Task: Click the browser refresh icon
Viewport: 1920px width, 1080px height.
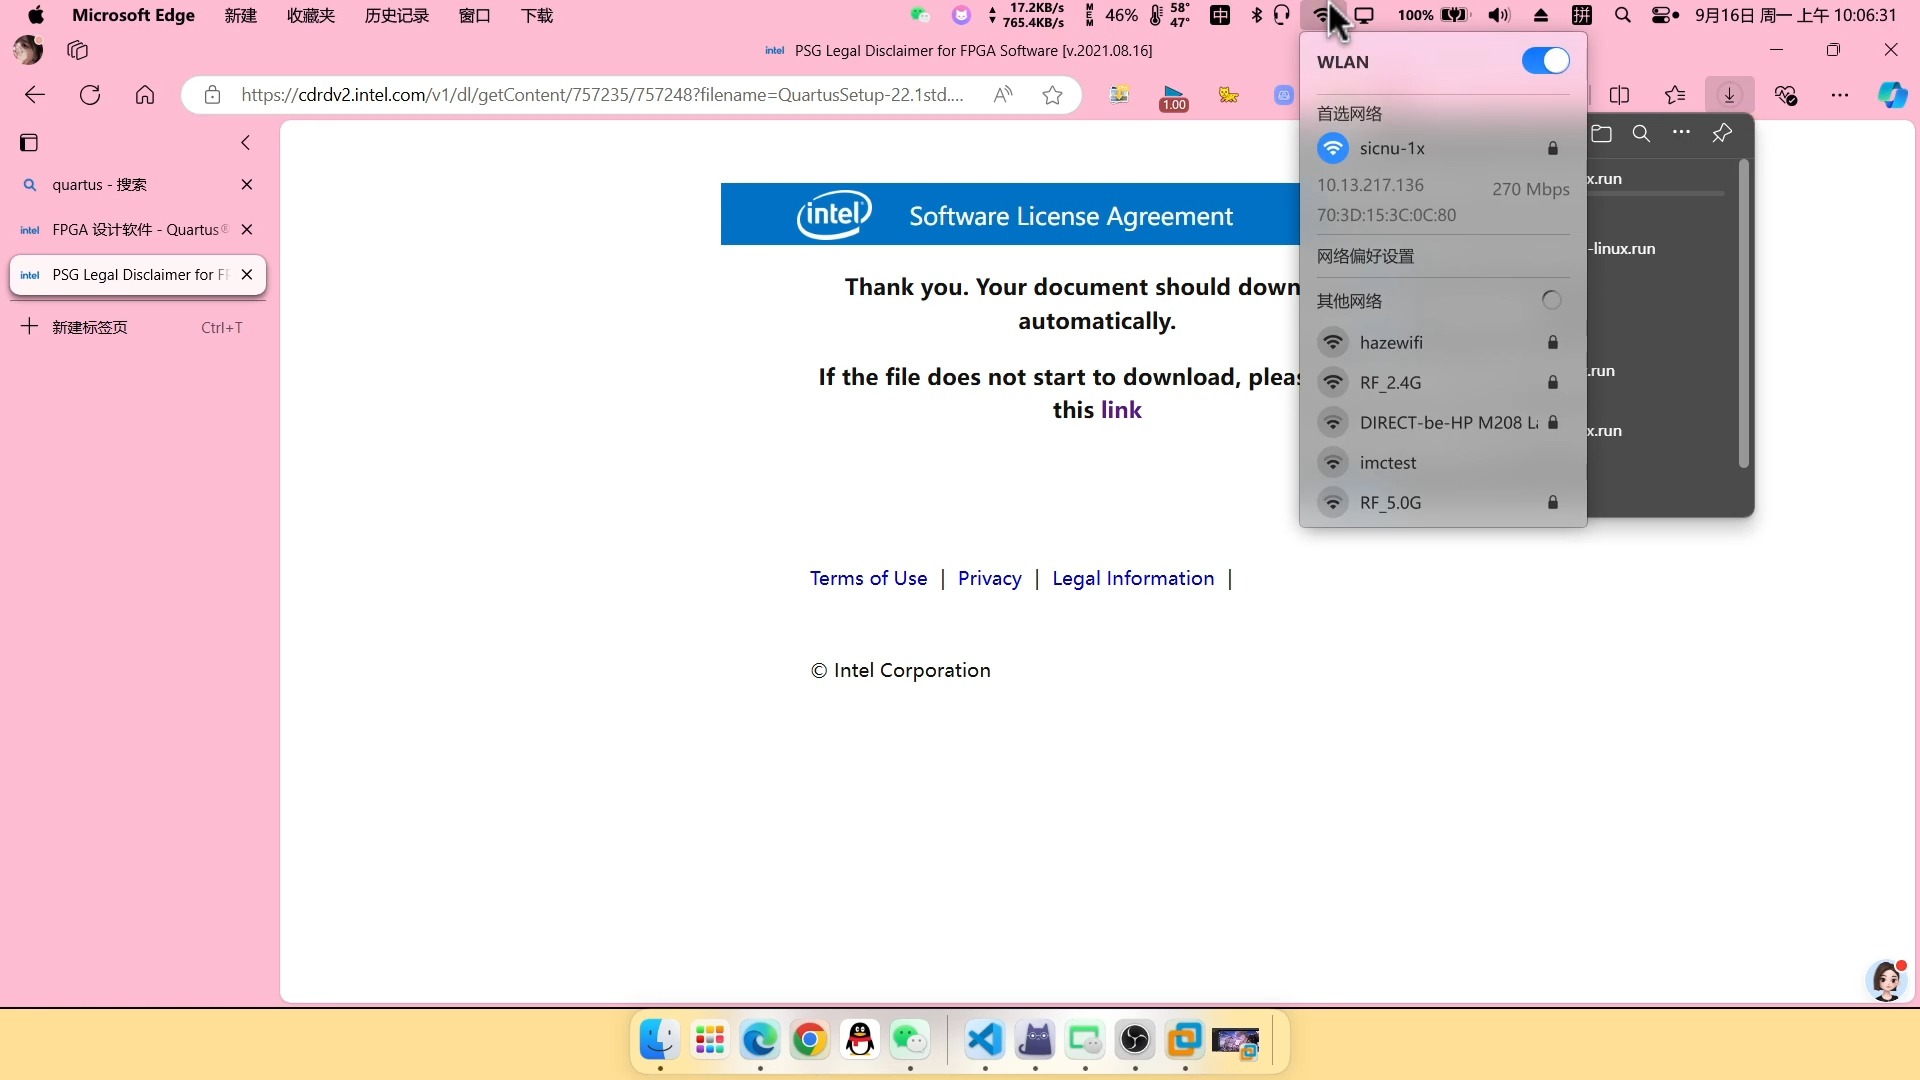Action: click(x=90, y=95)
